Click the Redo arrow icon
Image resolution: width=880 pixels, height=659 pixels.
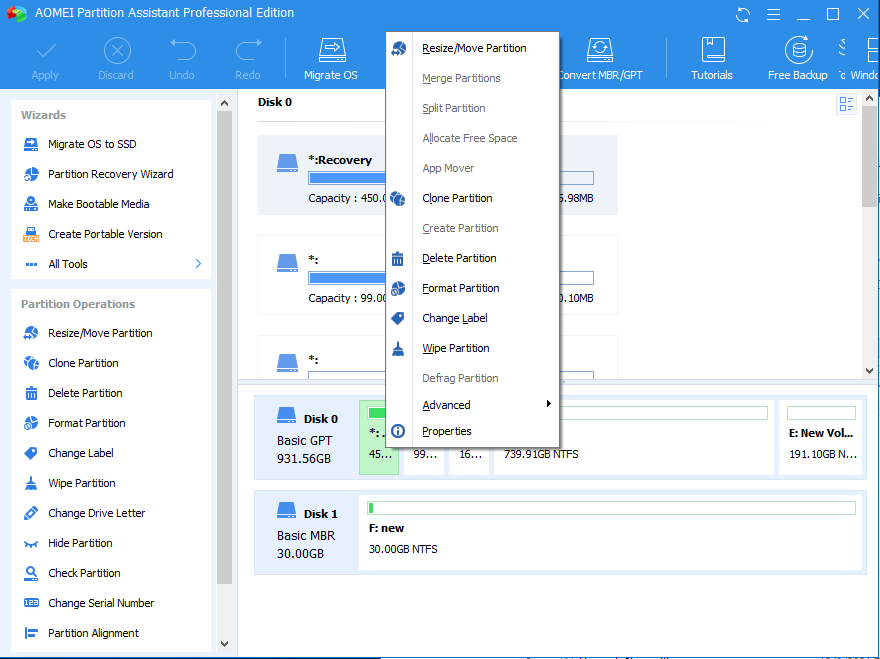tap(248, 50)
